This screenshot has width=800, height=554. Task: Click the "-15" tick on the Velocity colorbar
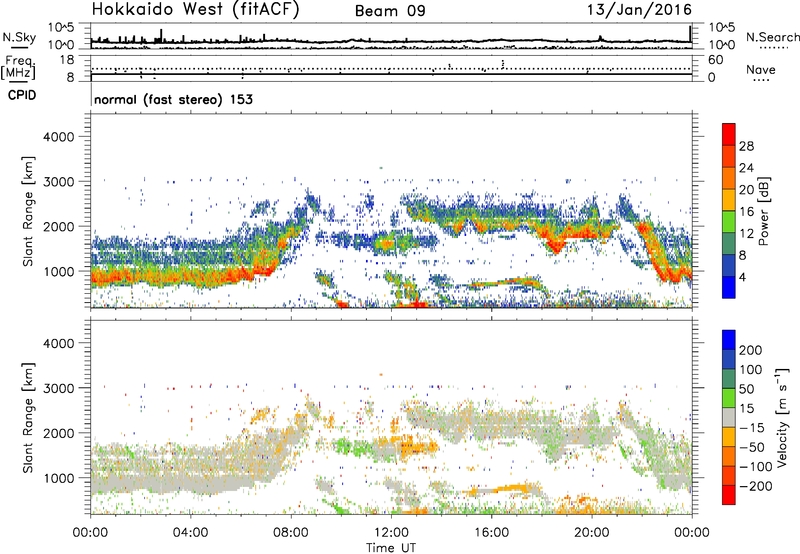pos(752,428)
